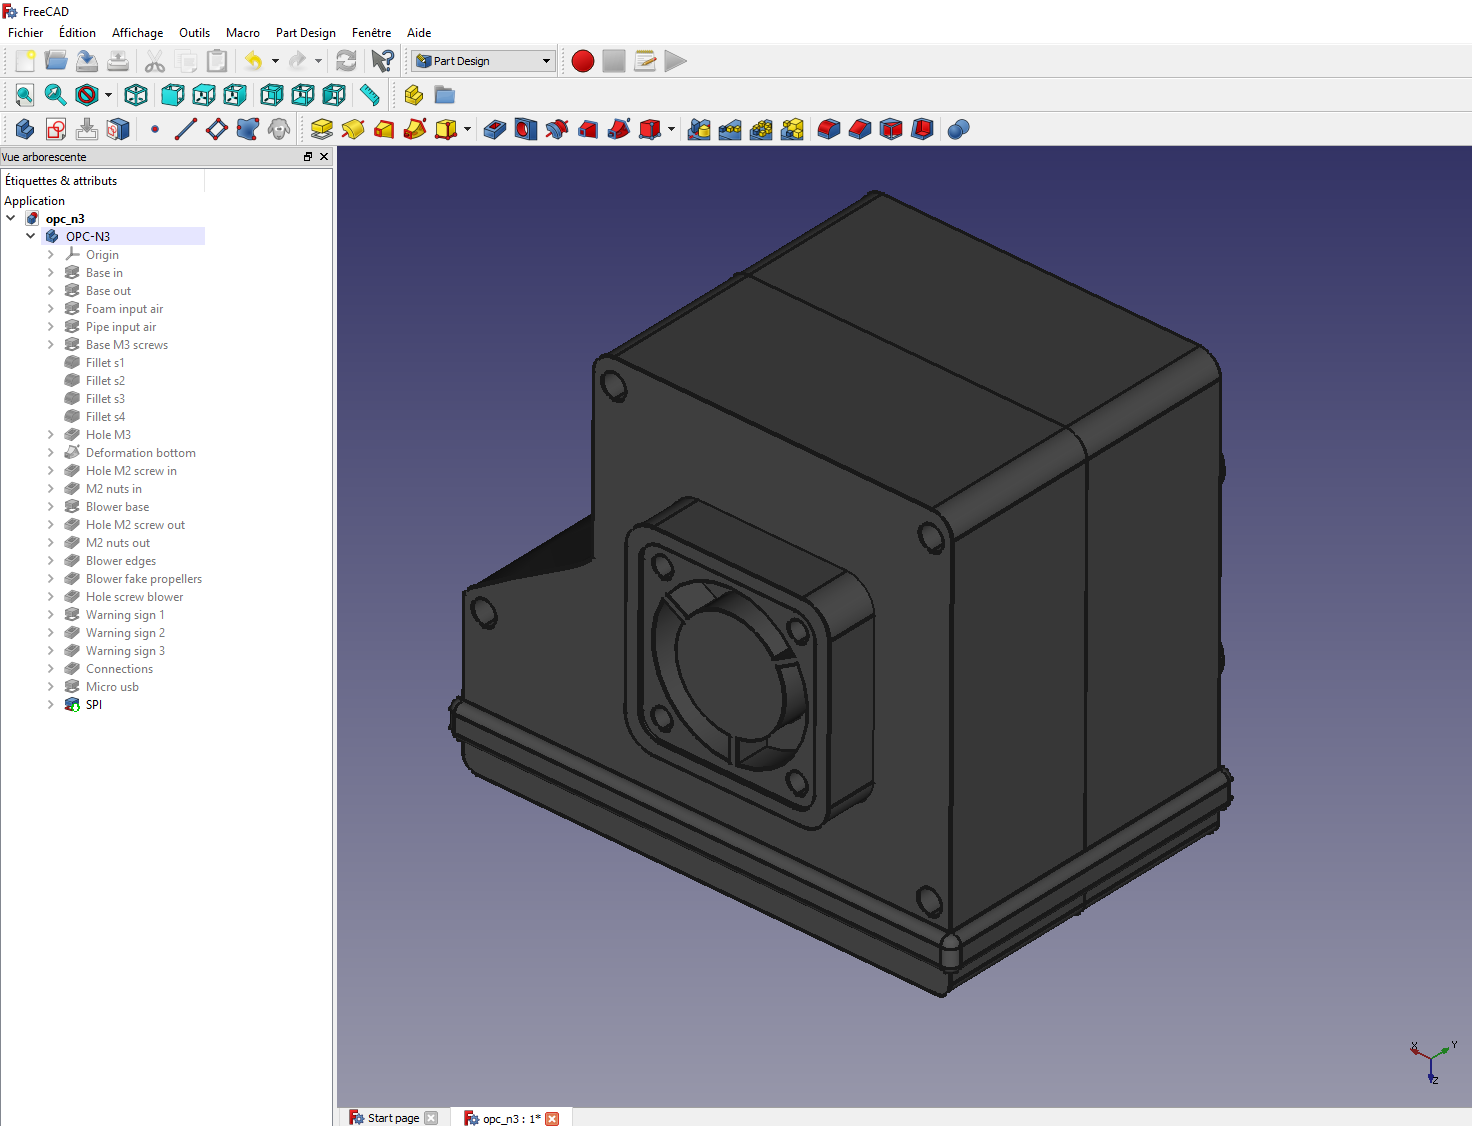Fit all content in view

25,95
